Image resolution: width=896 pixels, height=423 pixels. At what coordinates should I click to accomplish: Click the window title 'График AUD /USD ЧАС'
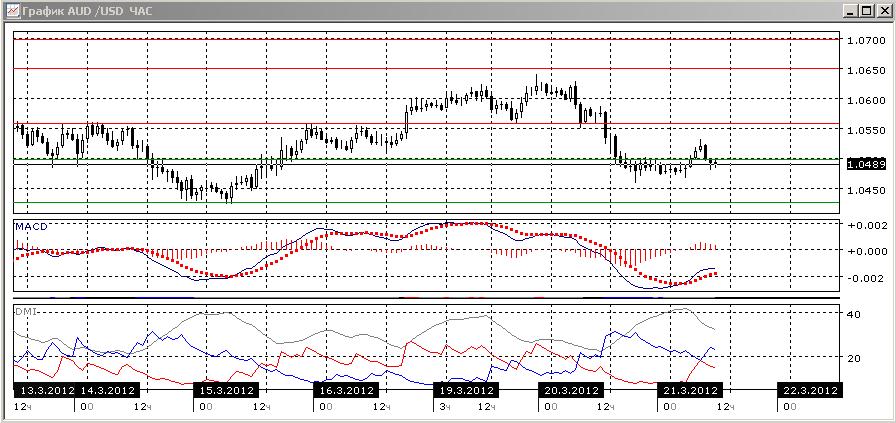tap(87, 11)
